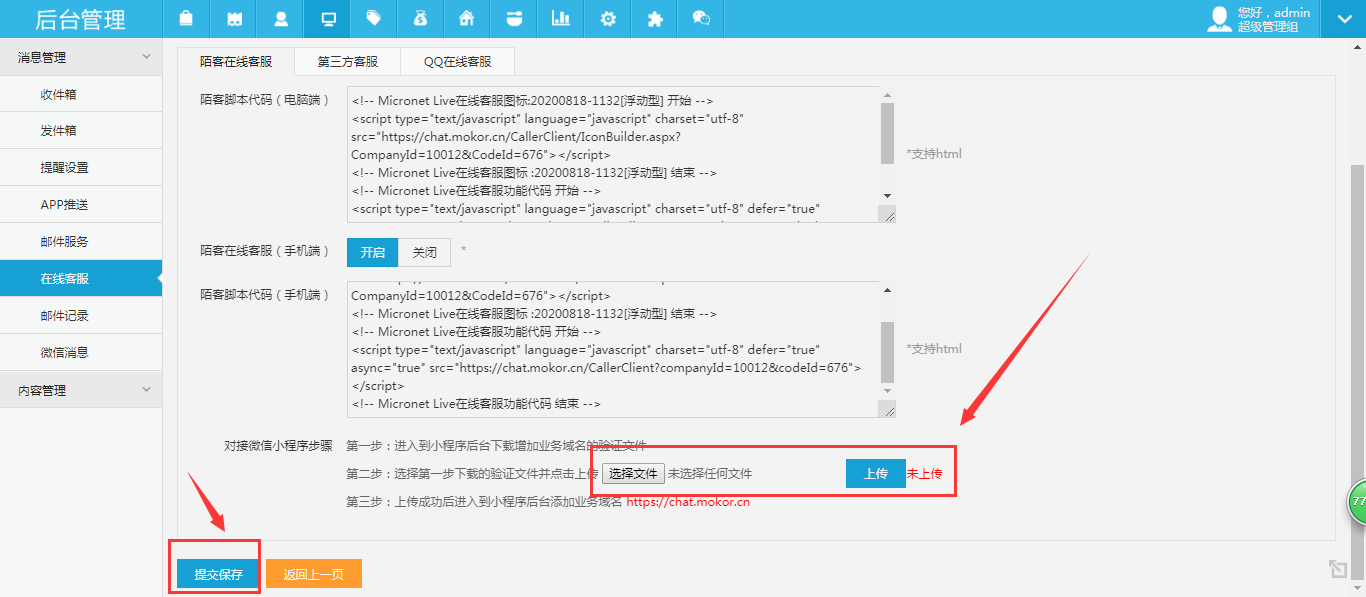Open the https://chat.mokor.cn link

(688, 501)
